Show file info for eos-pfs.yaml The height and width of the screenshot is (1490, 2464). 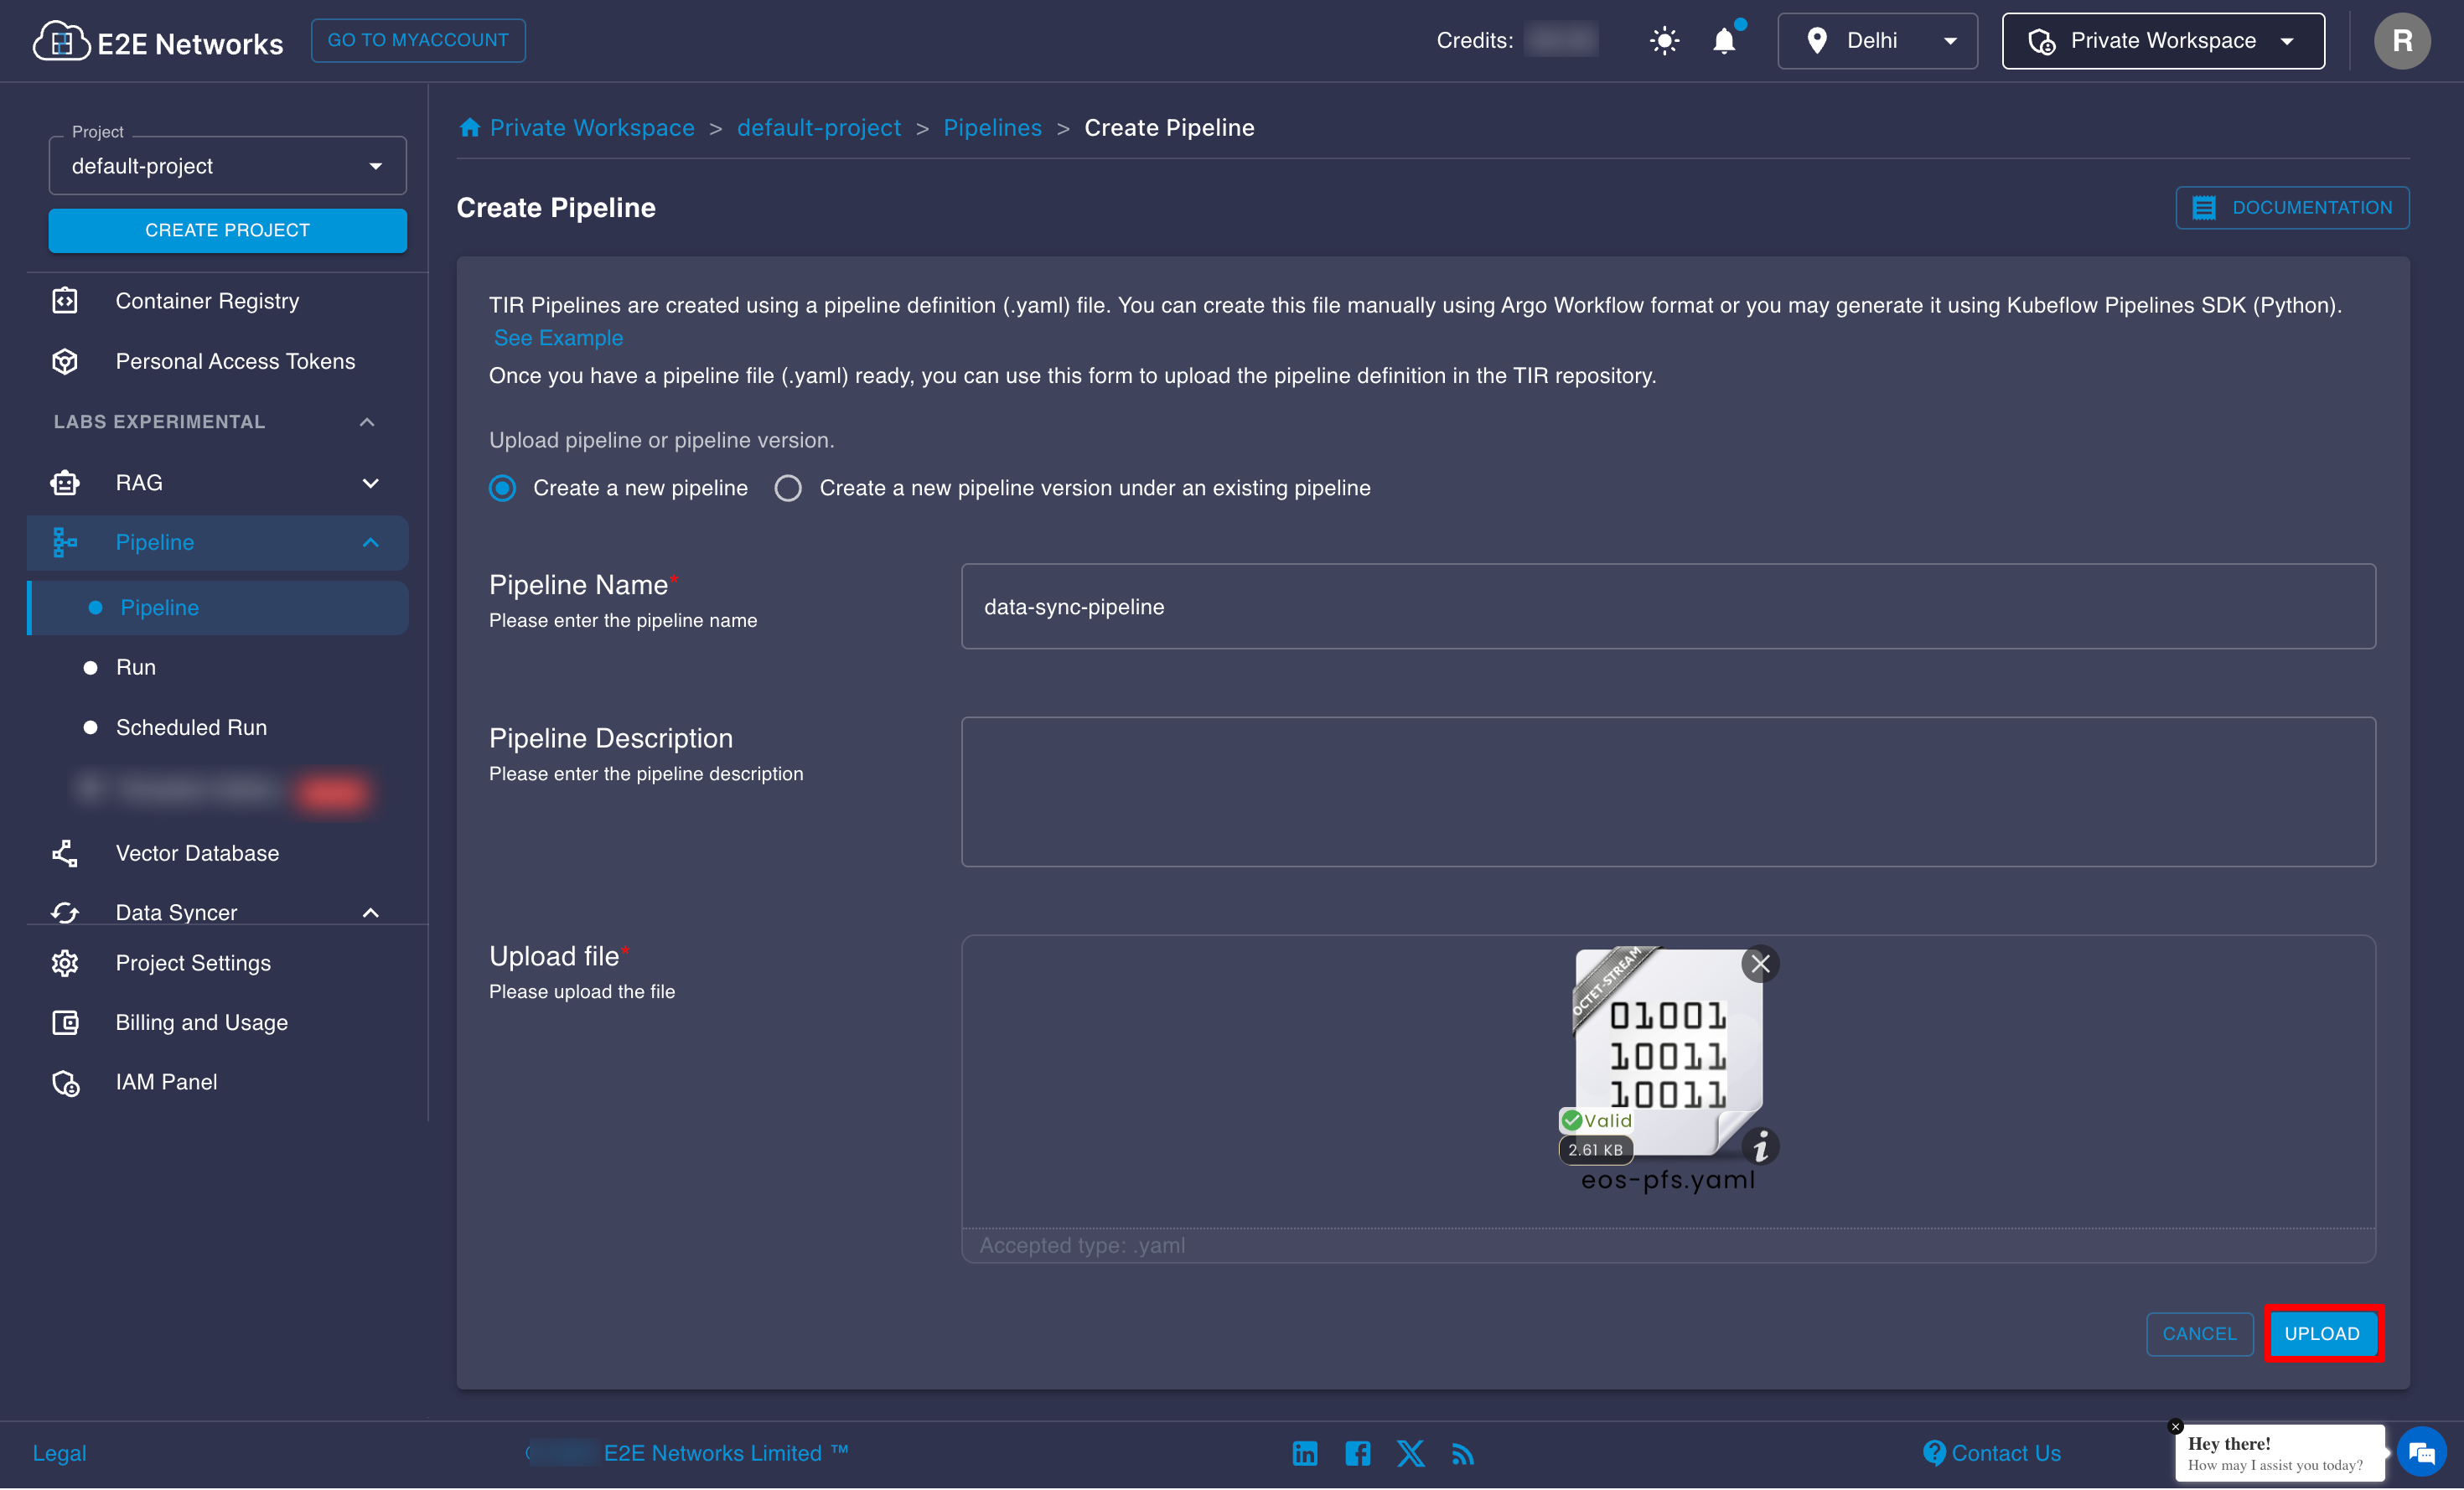tap(1760, 1146)
